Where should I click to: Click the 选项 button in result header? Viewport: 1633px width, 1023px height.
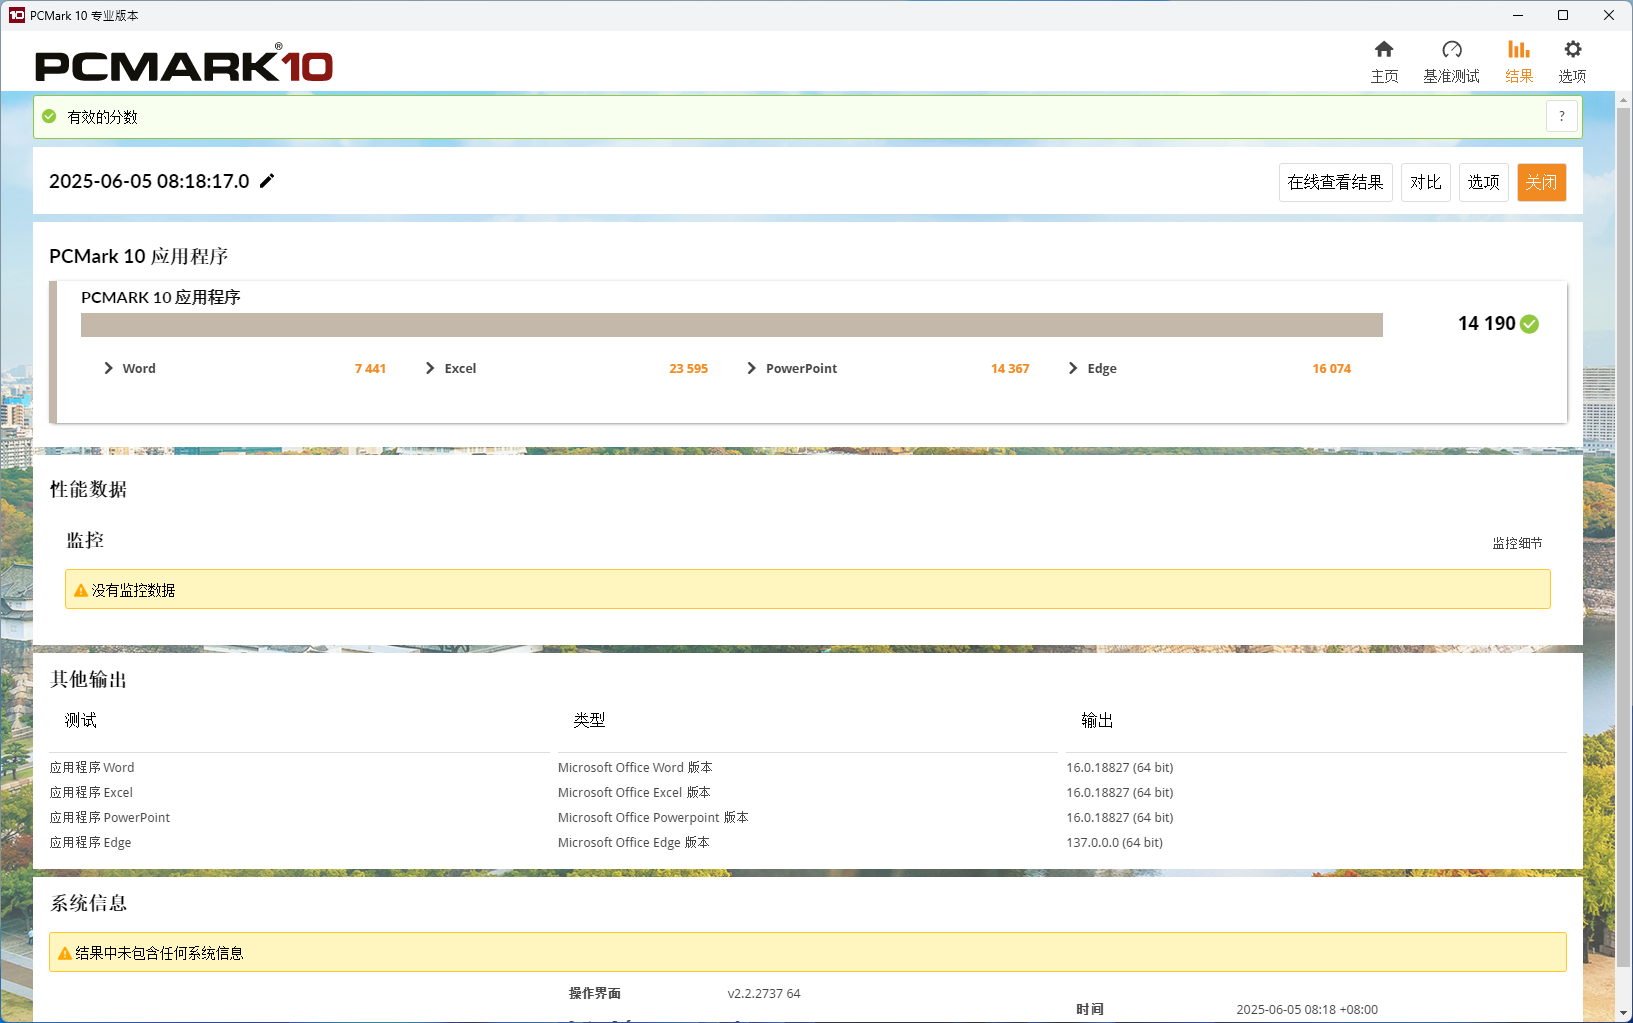pyautogui.click(x=1483, y=182)
